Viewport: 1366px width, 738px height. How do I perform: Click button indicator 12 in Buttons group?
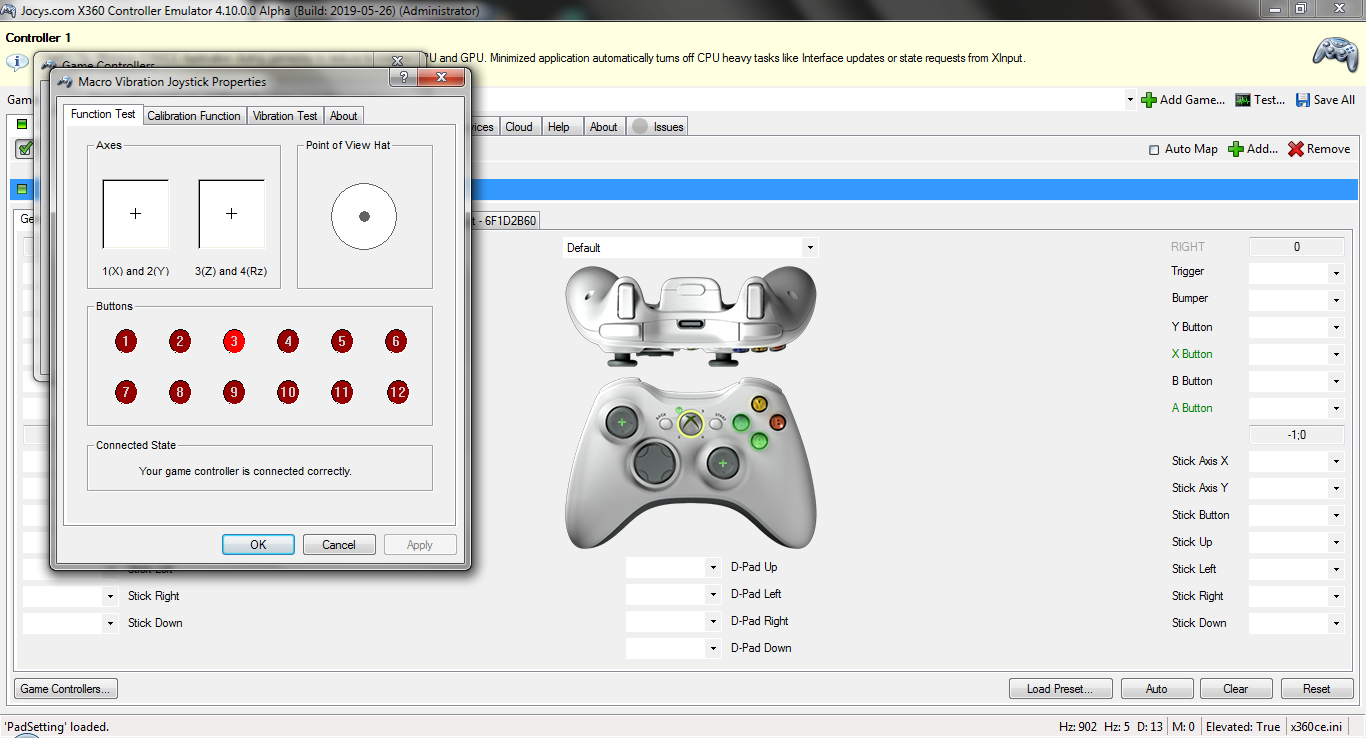tap(398, 392)
